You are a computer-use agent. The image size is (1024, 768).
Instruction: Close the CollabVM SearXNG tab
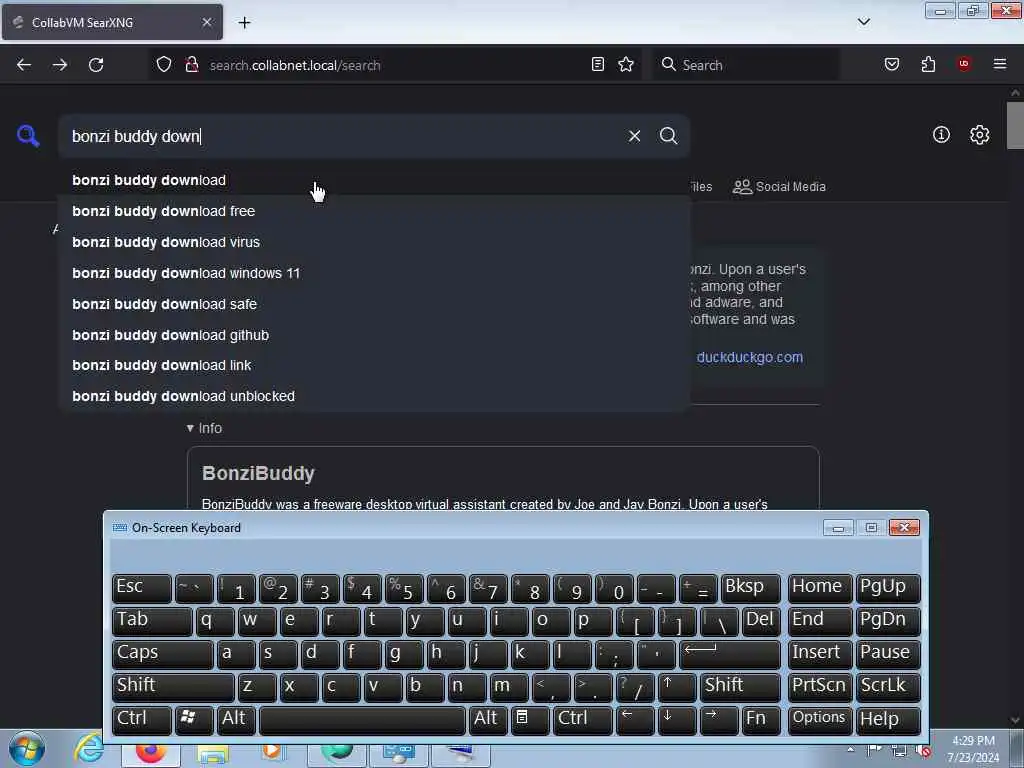[206, 22]
